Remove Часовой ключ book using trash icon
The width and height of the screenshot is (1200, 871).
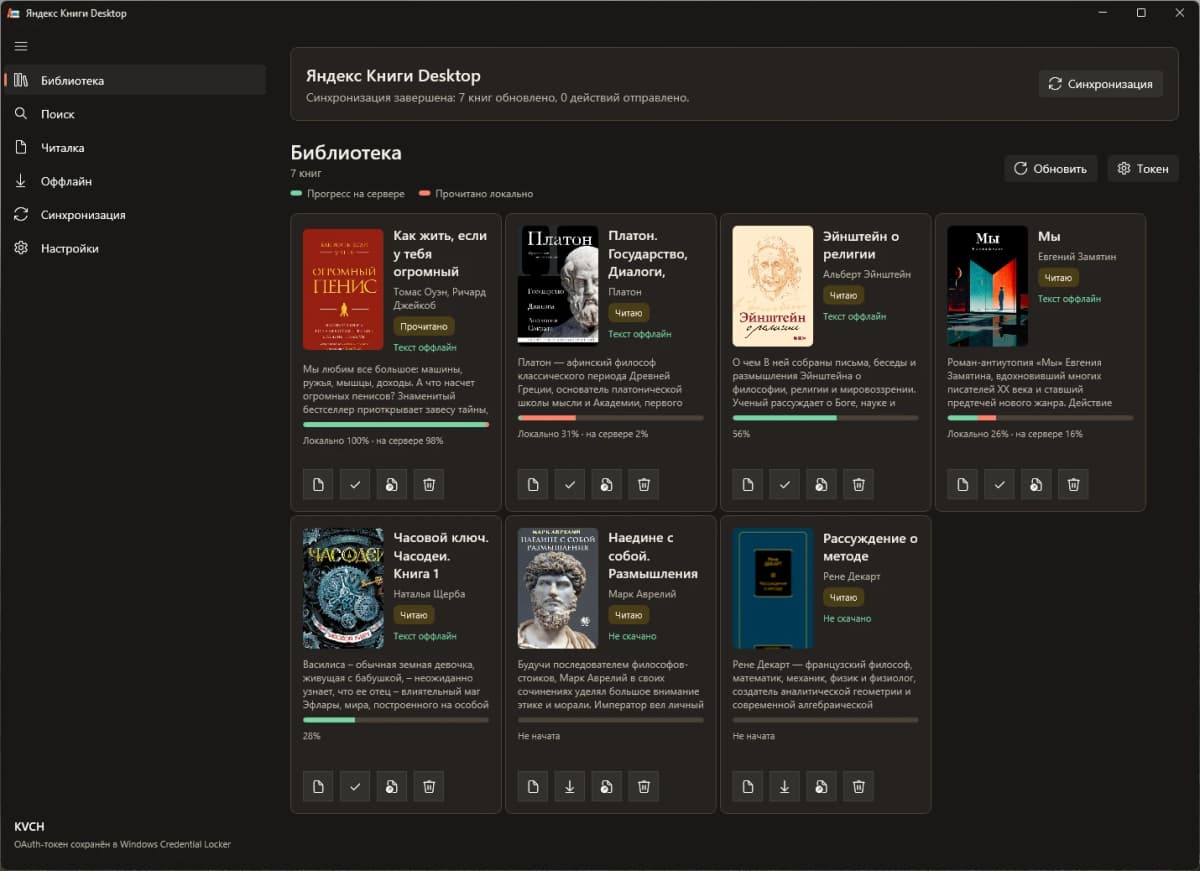(x=429, y=787)
